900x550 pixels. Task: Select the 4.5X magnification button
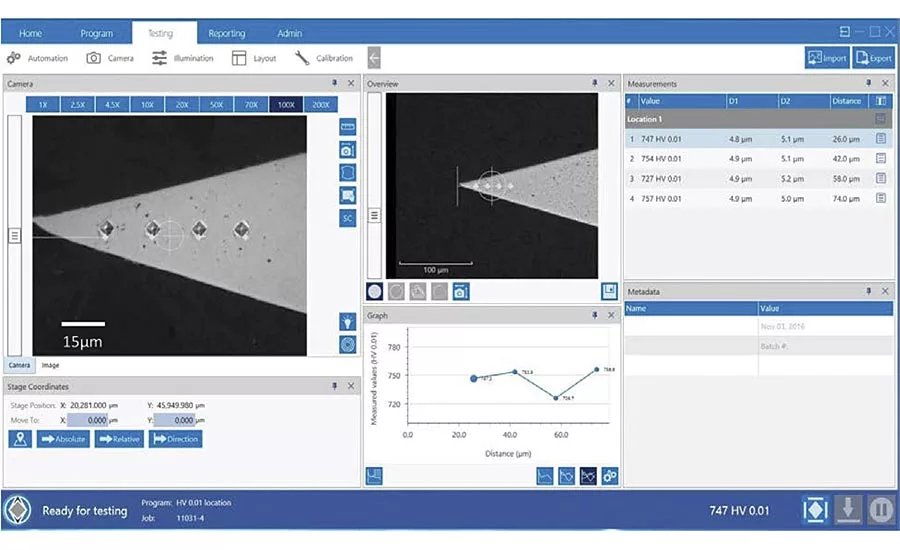click(112, 104)
